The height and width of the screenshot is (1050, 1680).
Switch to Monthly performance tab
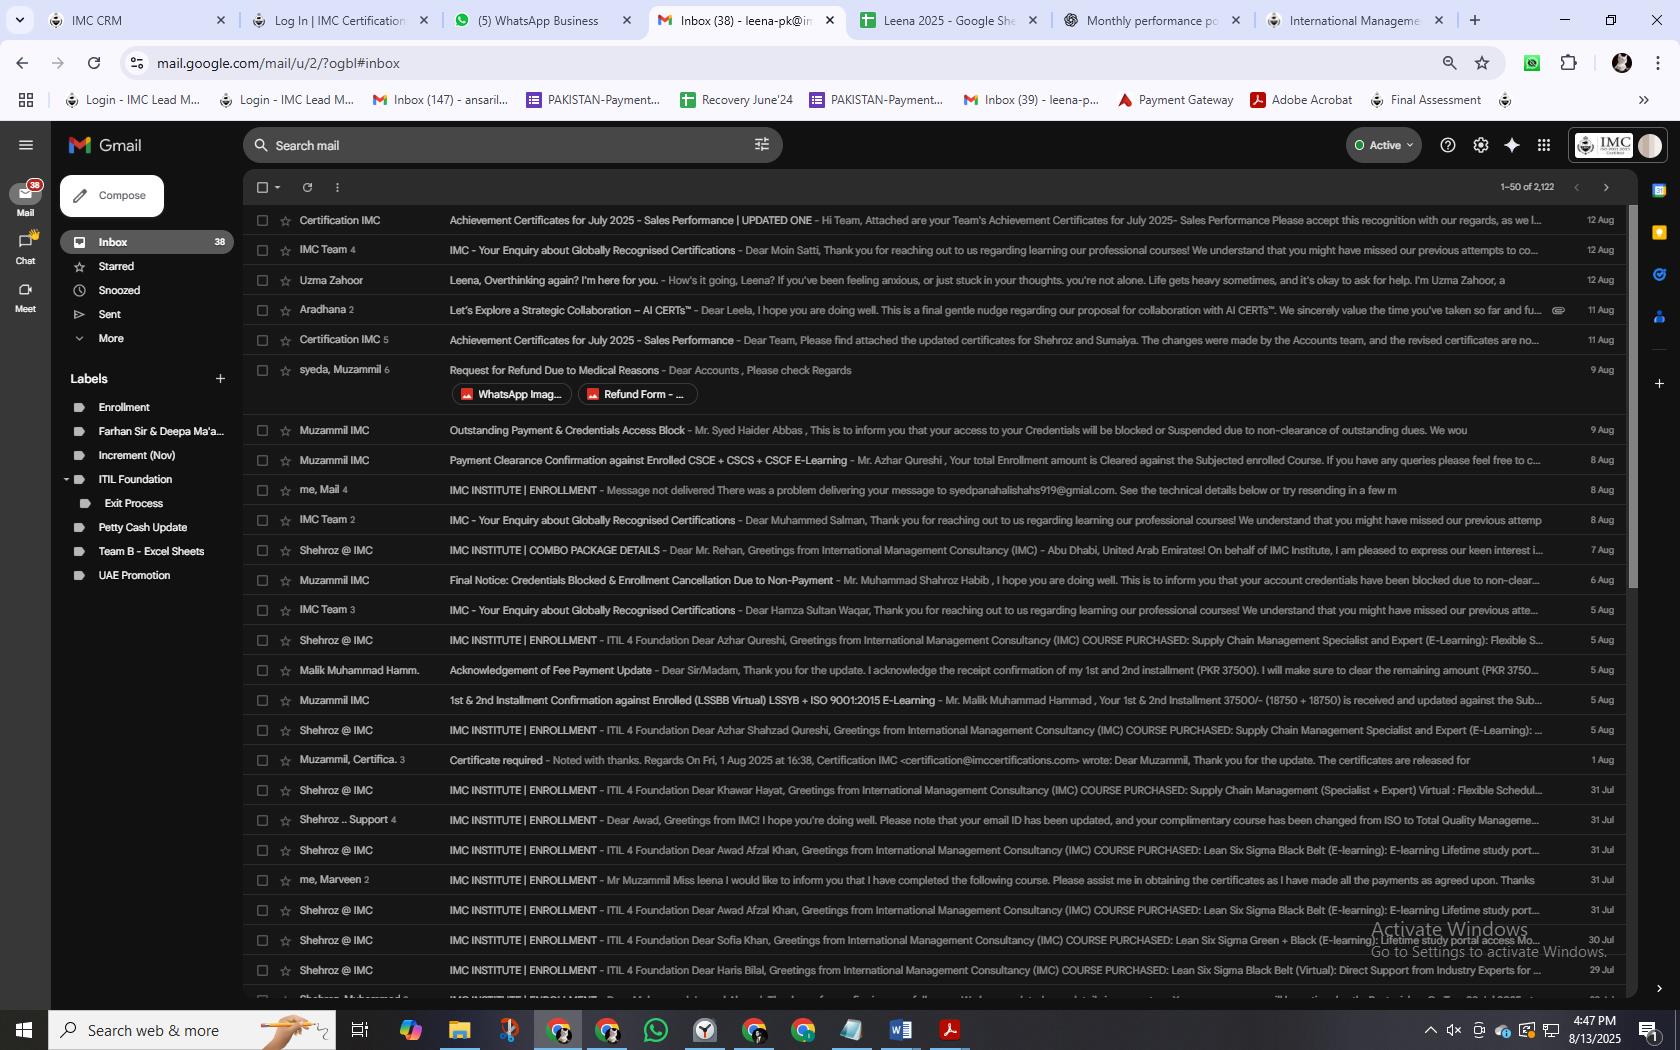pos(1152,20)
